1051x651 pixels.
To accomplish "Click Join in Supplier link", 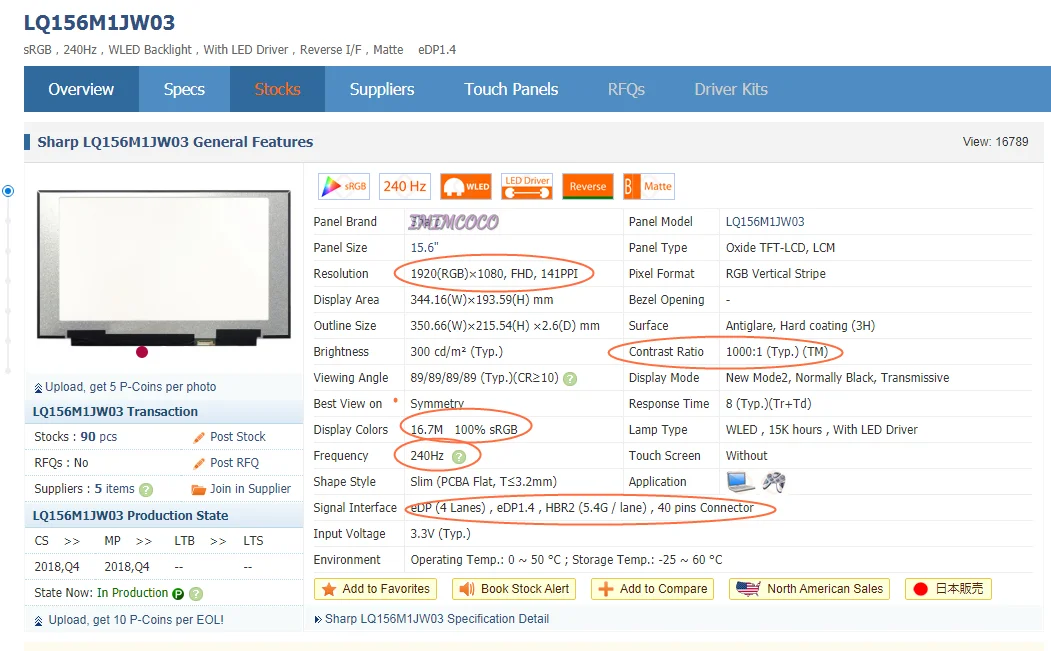I will (x=251, y=489).
